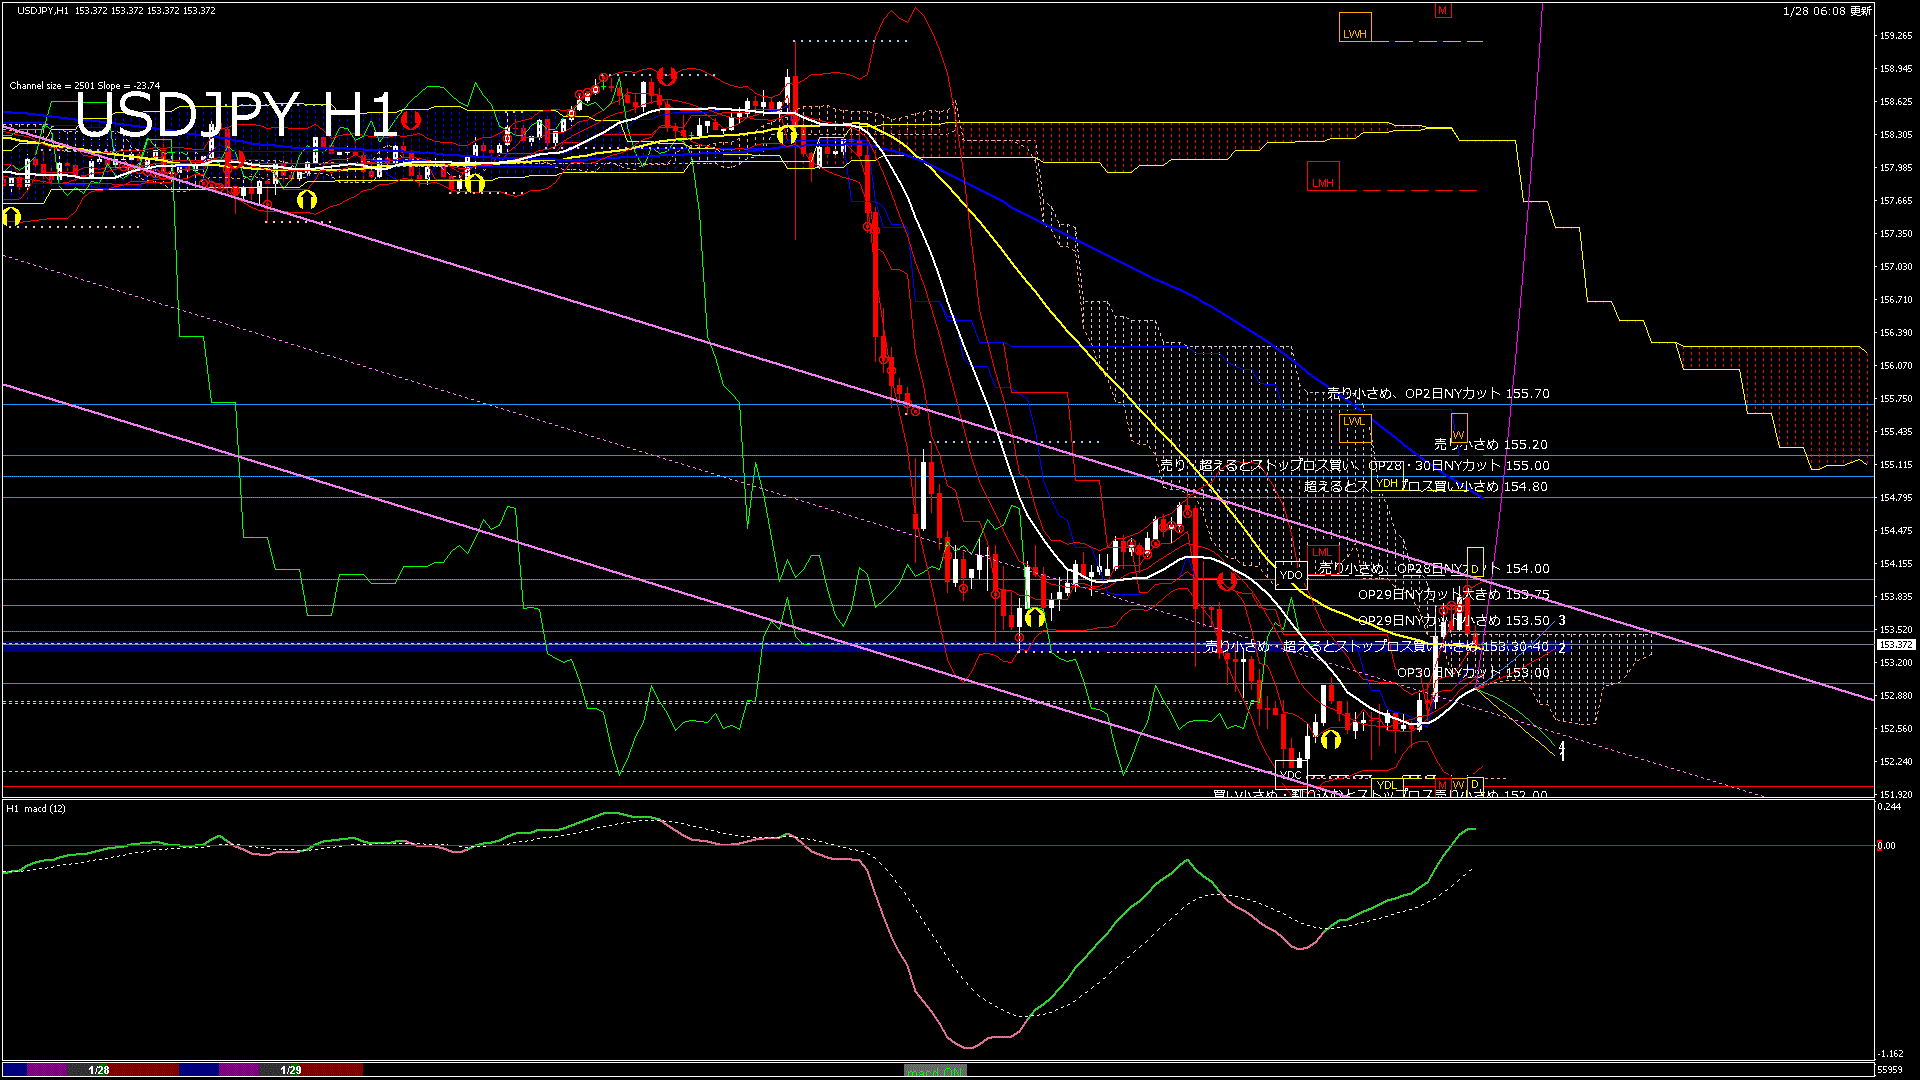This screenshot has height=1080, width=1920.
Task: Click the red LML marker box
Action: coord(1322,552)
